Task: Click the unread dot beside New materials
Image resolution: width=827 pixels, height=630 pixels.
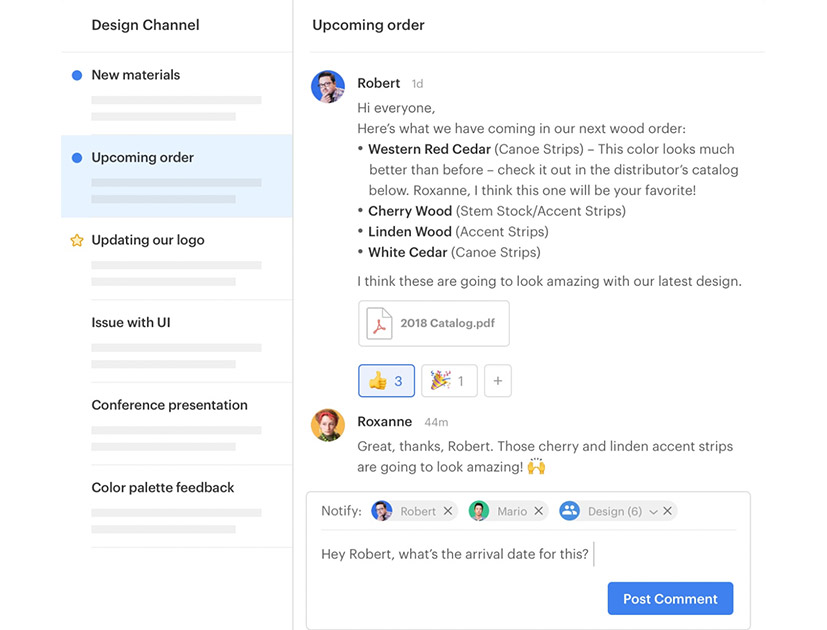Action: coord(77,75)
